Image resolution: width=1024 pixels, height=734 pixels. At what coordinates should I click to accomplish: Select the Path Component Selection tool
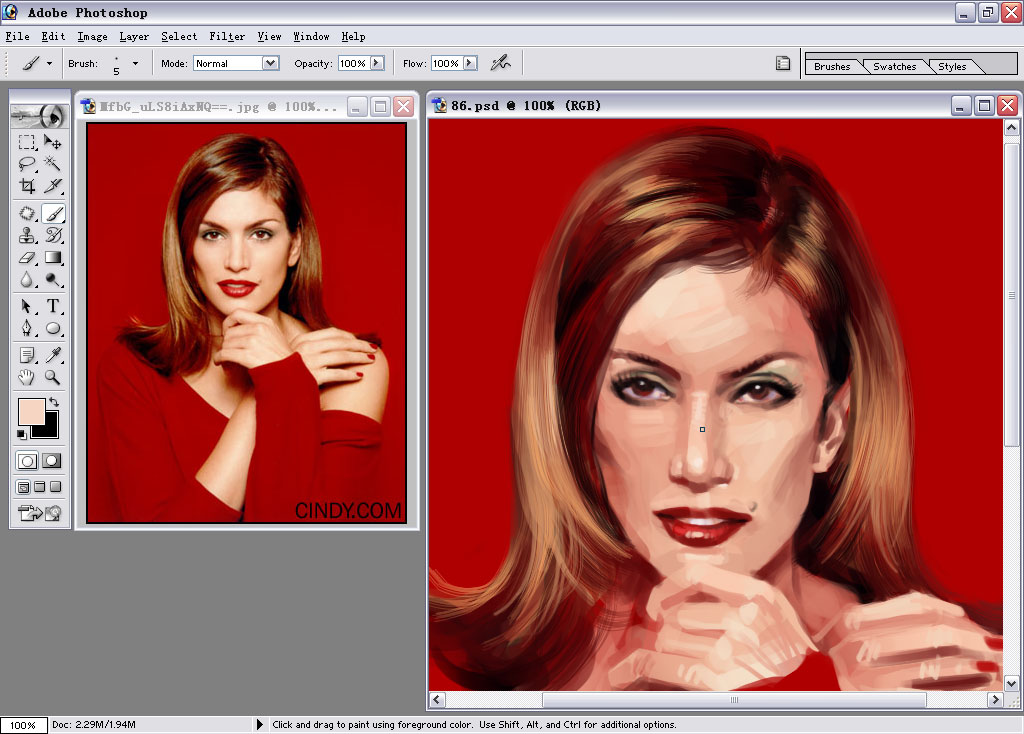27,306
